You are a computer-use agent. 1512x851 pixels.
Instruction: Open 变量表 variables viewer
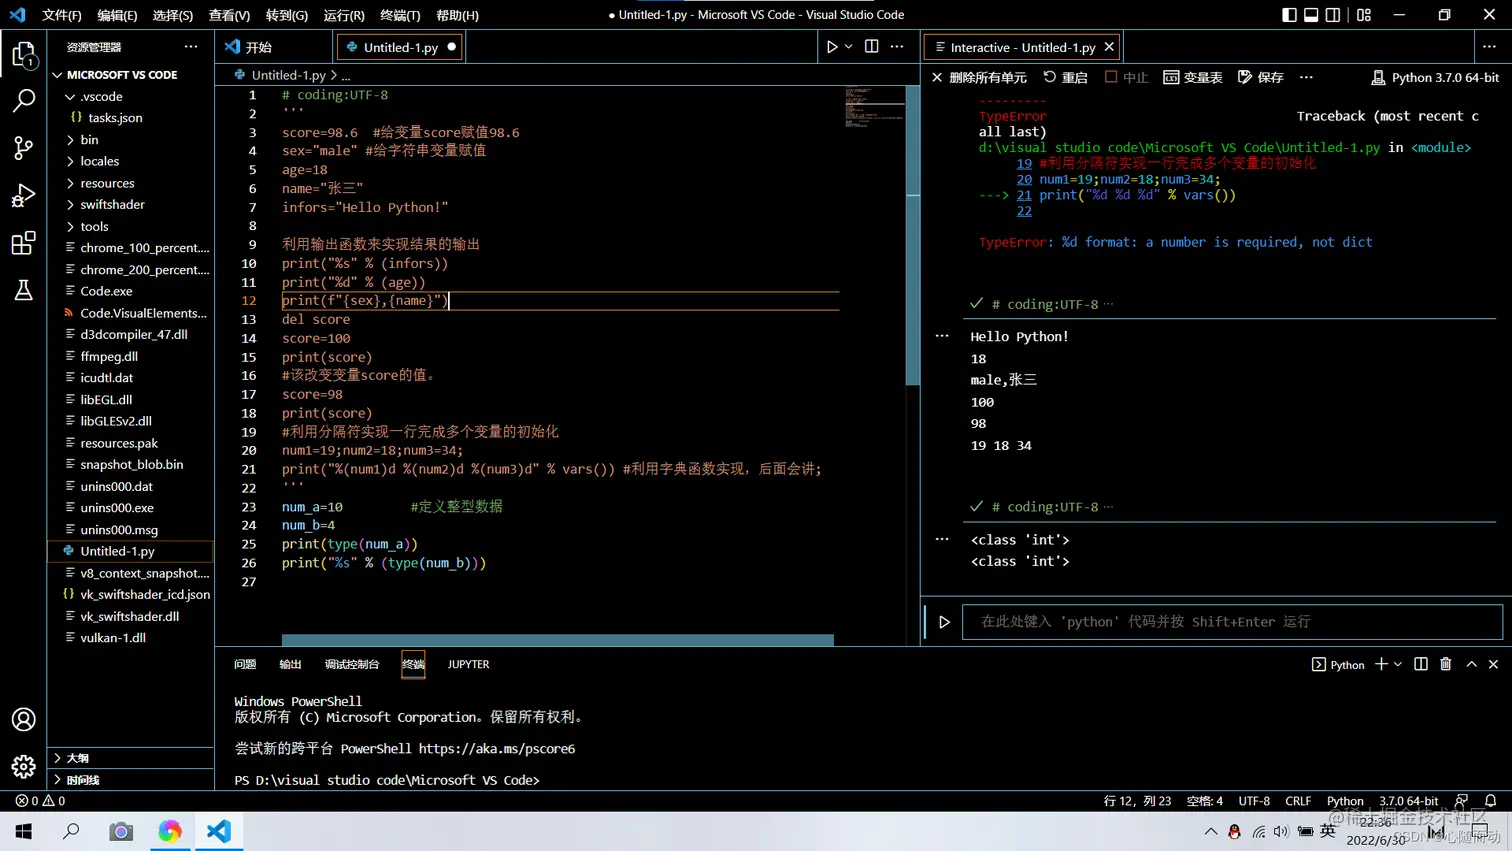[1193, 77]
